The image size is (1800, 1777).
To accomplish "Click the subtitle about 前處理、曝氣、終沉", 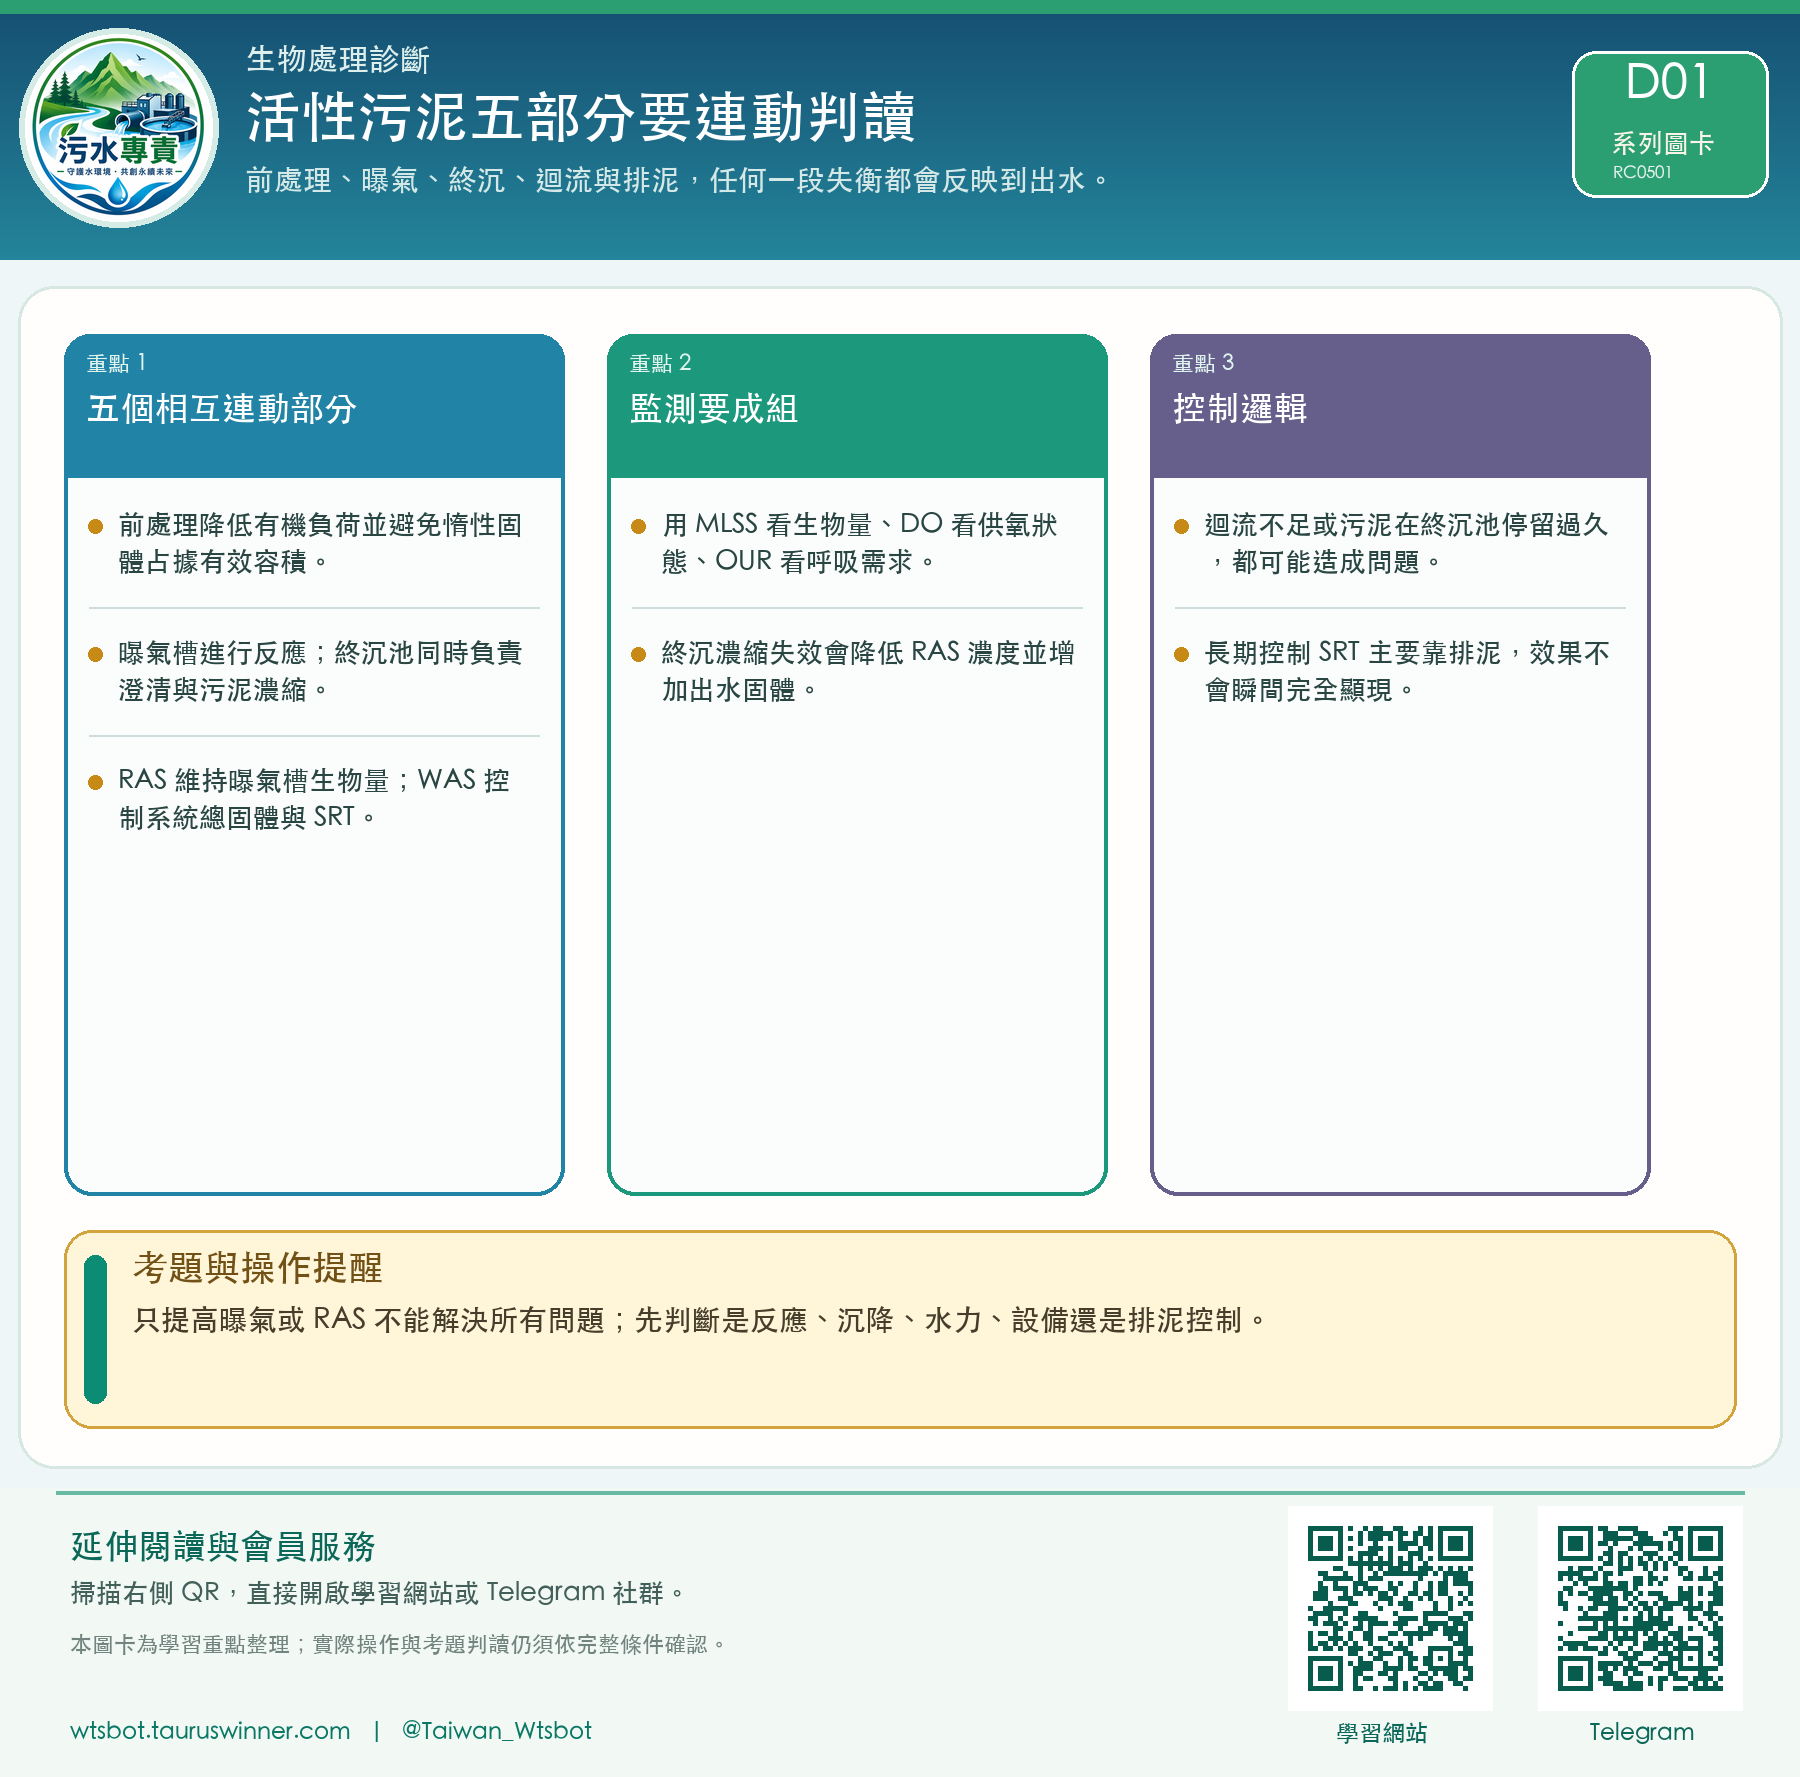I will coord(677,180).
